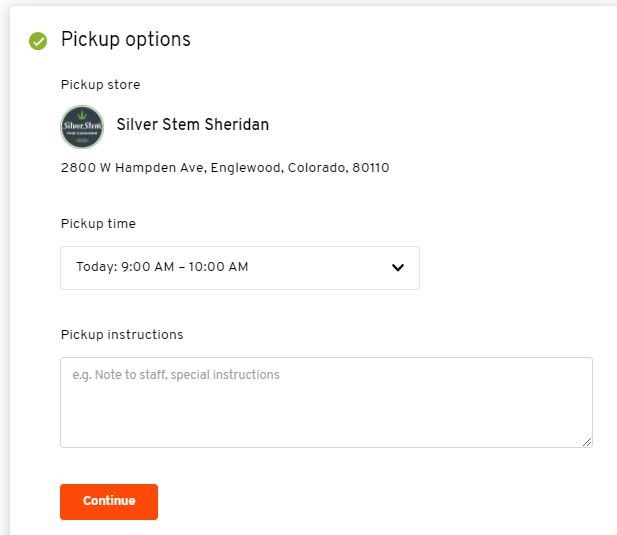This screenshot has width=617, height=535.
Task: Click the 2800 W Hampden Ave street text
Action: tap(132, 168)
